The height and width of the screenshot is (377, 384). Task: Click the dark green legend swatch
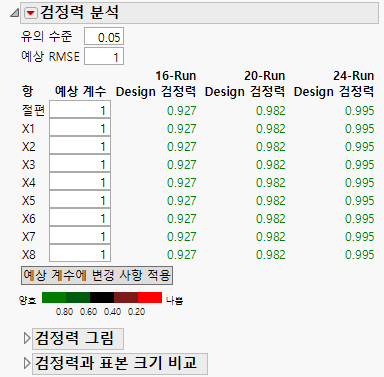[x=78, y=298]
